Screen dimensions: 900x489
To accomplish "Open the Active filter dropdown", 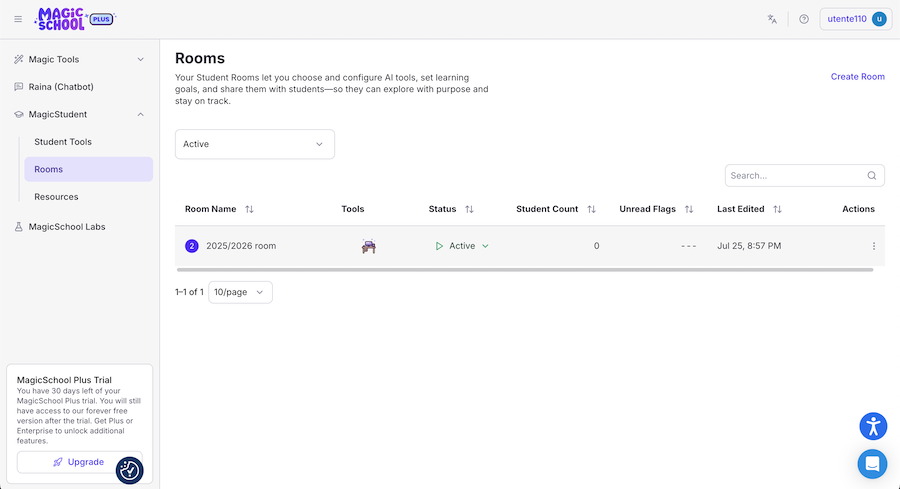I will [255, 144].
